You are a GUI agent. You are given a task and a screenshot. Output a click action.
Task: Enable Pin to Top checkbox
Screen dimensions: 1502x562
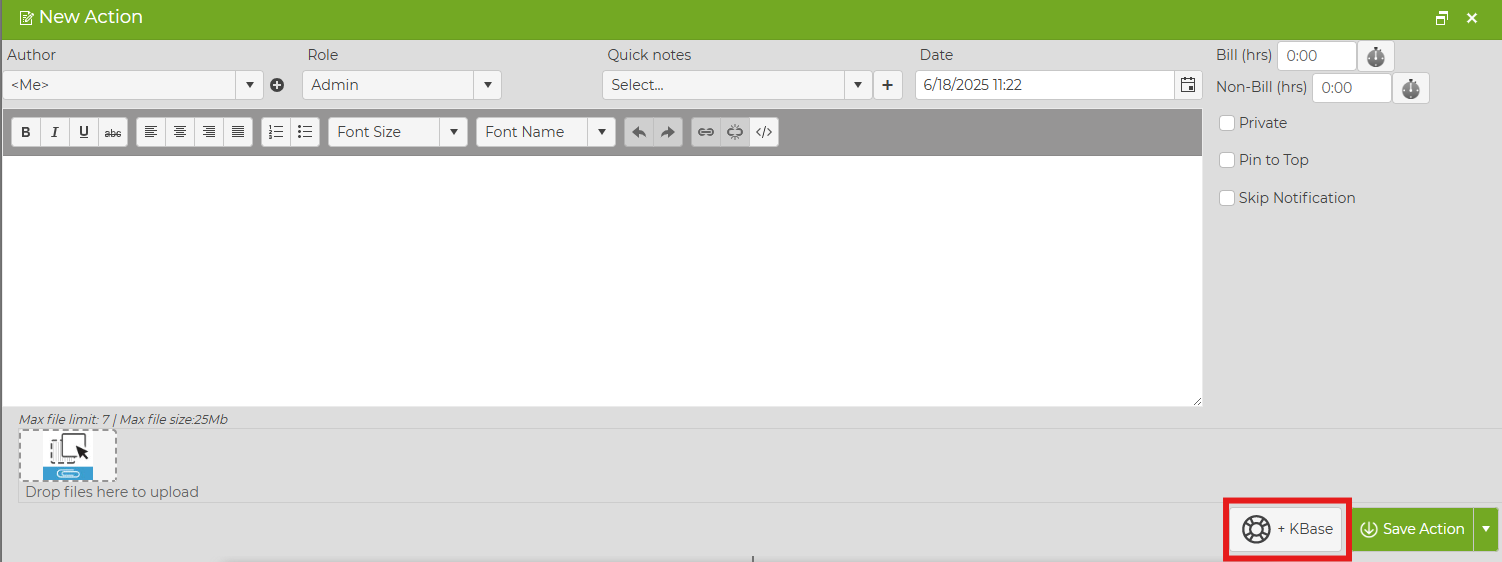click(1227, 160)
